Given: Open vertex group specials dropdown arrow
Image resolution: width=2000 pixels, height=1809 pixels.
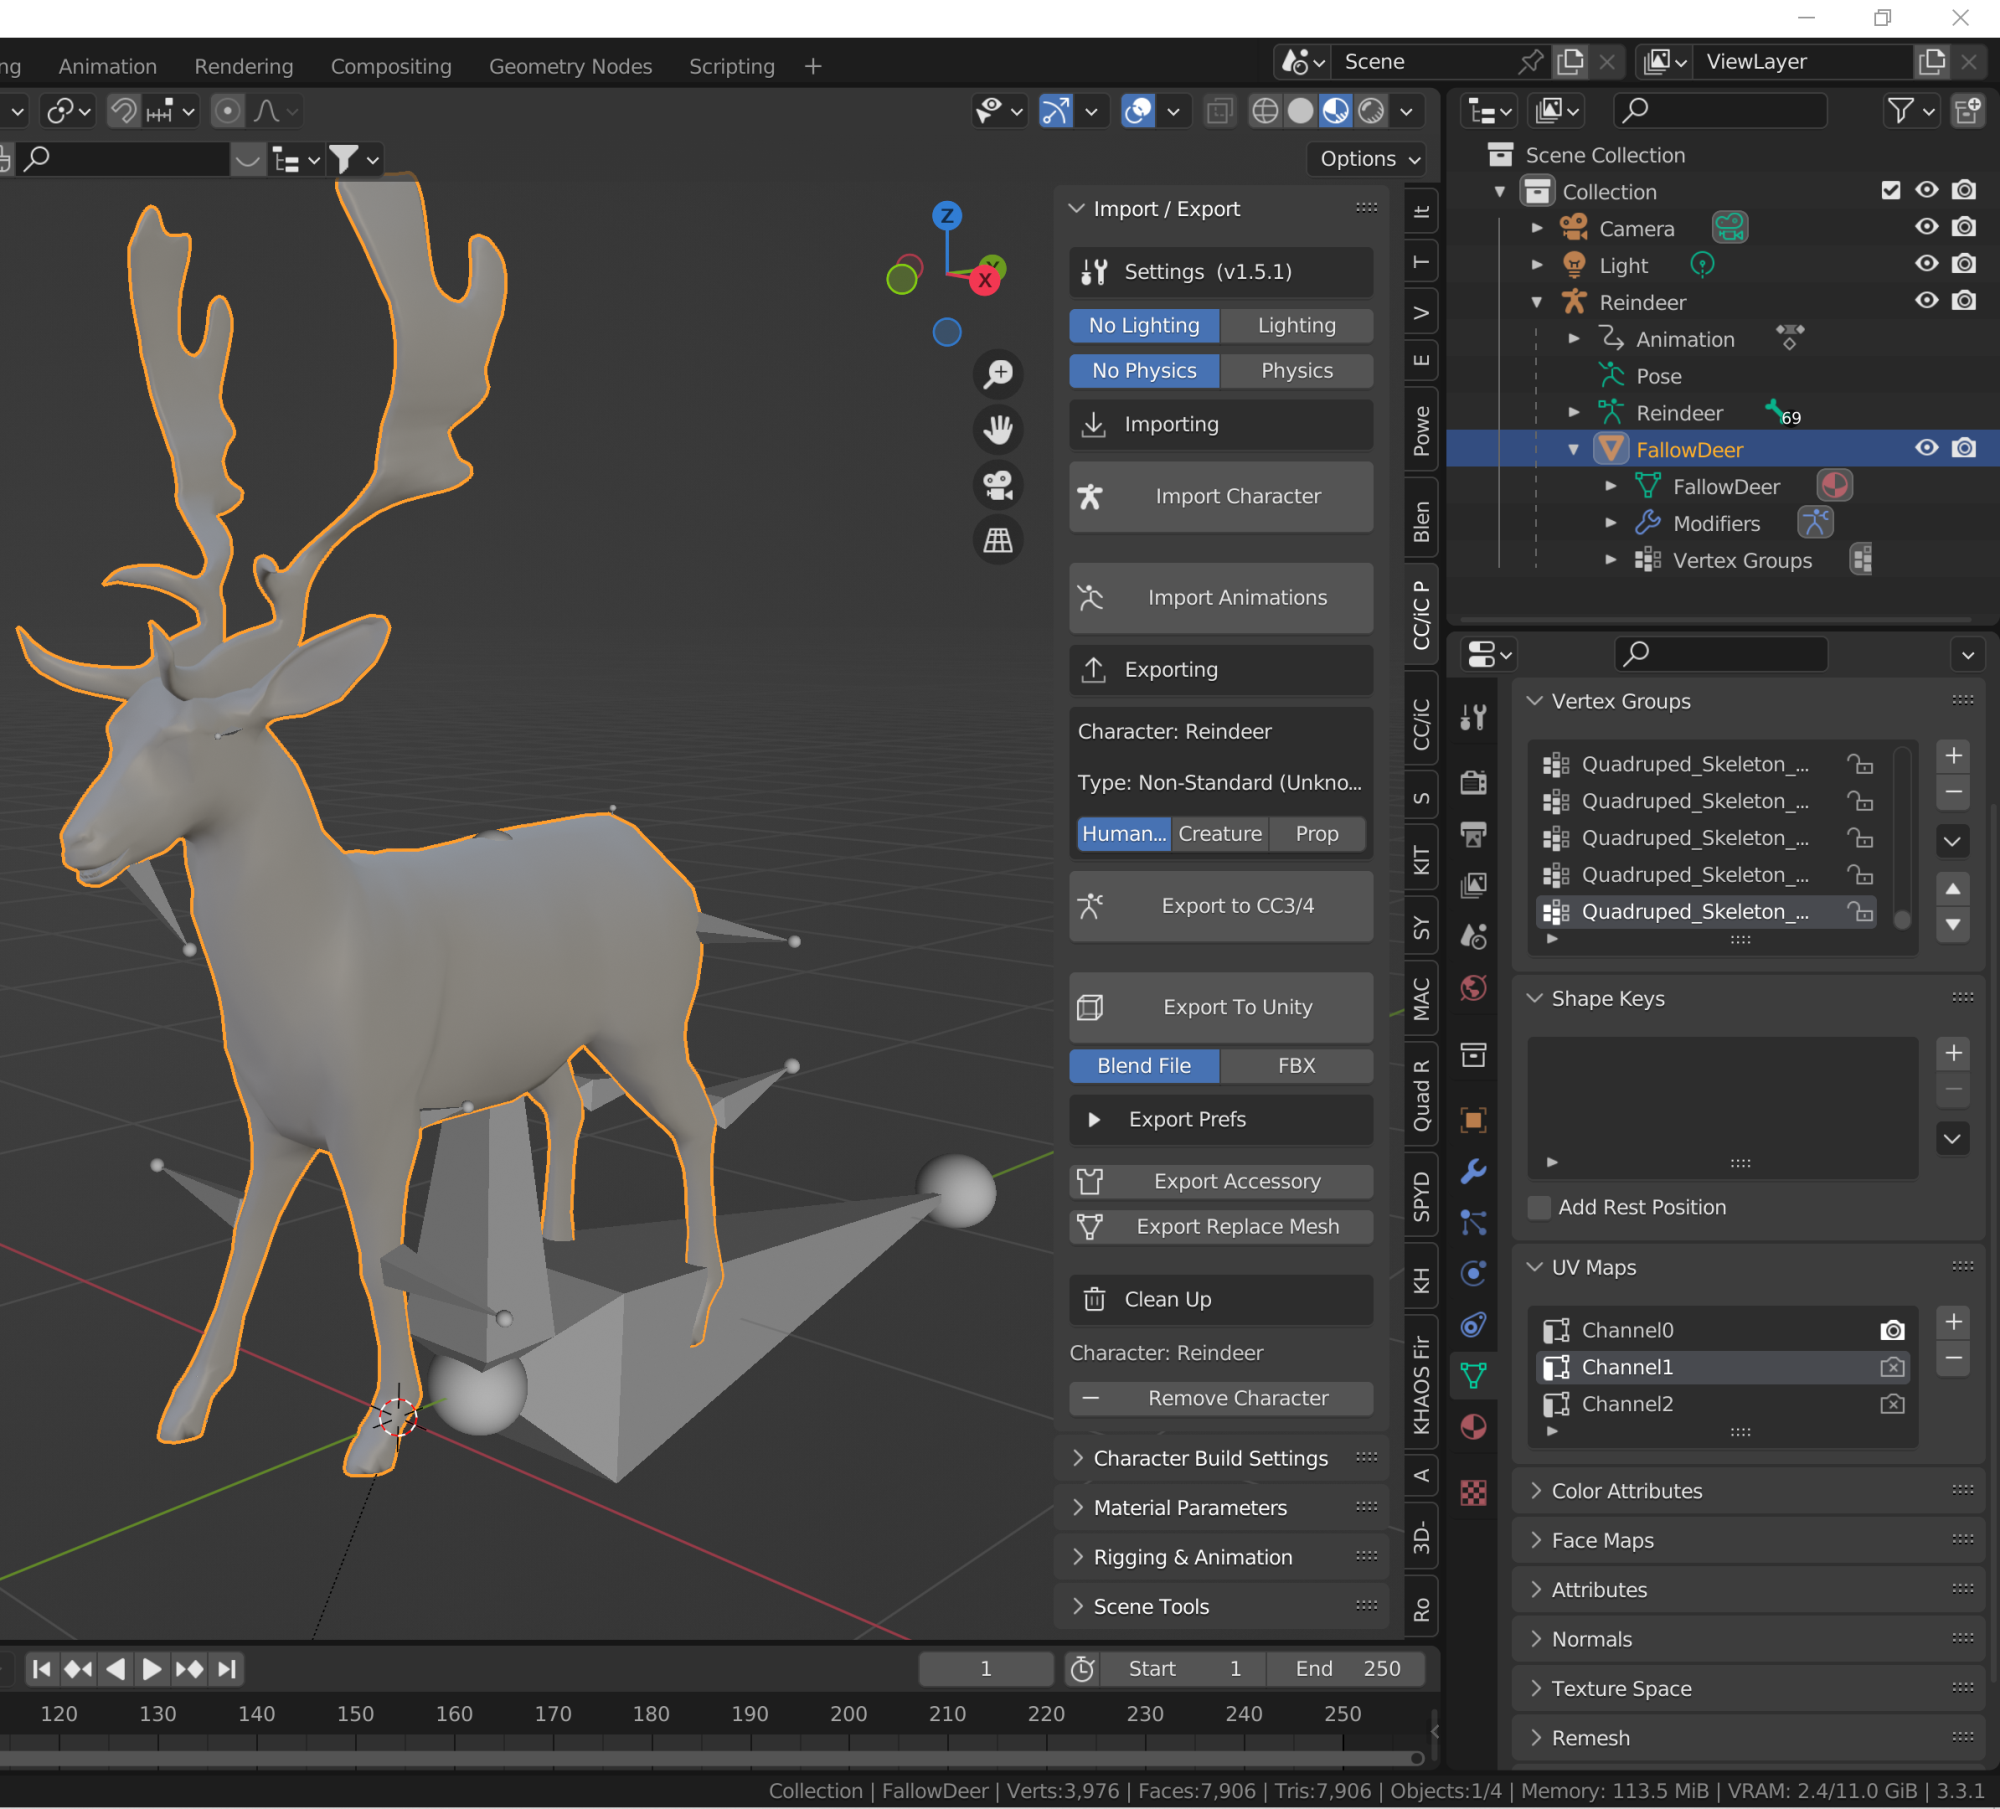Looking at the screenshot, I should point(1952,841).
